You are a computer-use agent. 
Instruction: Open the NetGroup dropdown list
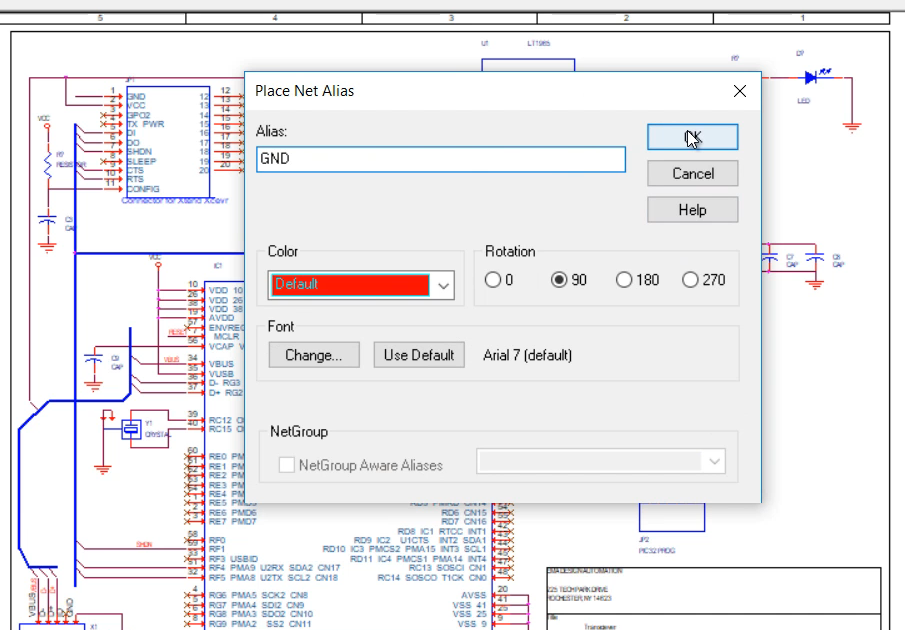click(x=714, y=462)
